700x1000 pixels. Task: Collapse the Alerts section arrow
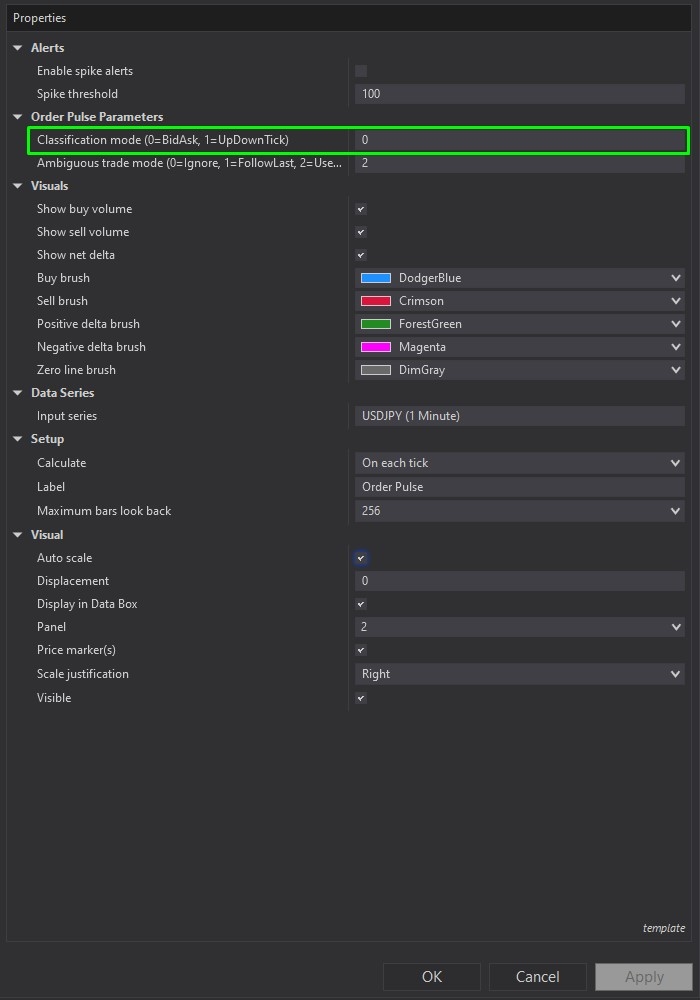click(18, 48)
